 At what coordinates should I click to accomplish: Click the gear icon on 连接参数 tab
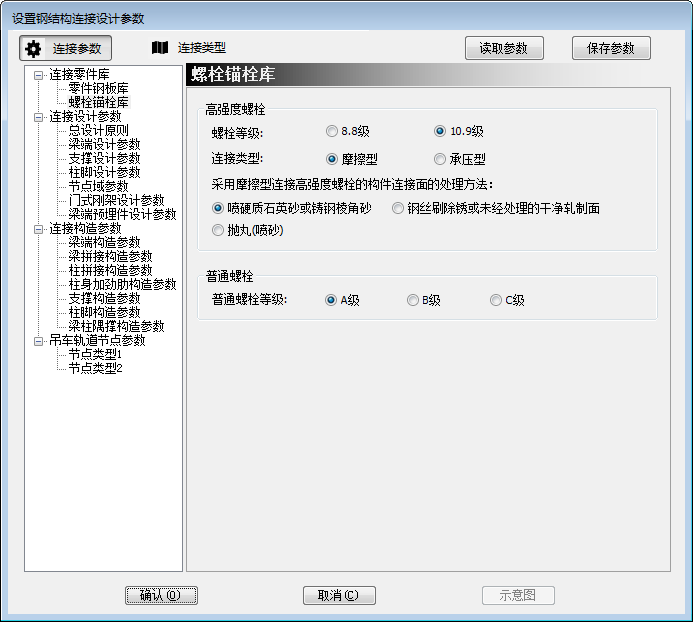pyautogui.click(x=34, y=48)
